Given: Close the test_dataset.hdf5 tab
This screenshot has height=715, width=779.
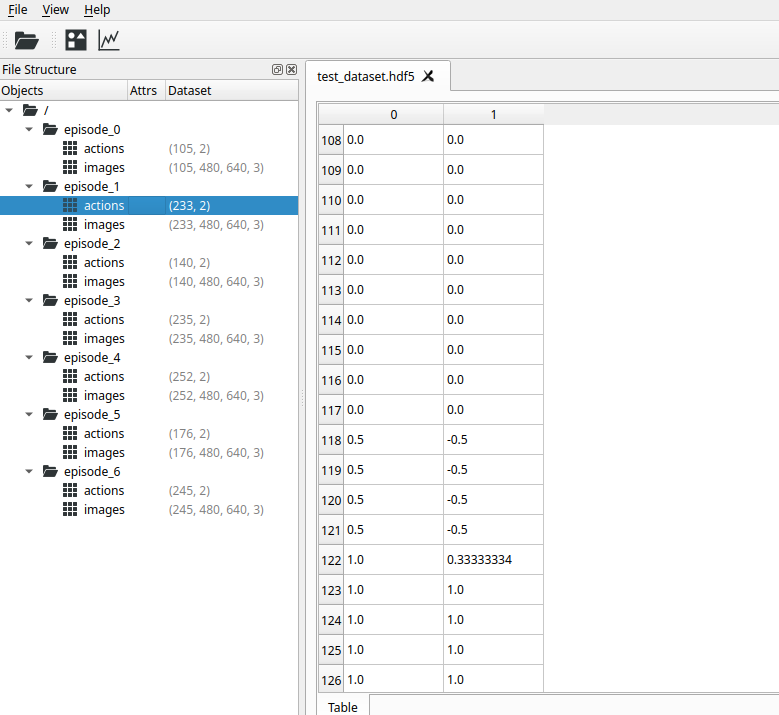Looking at the screenshot, I should tap(428, 76).
